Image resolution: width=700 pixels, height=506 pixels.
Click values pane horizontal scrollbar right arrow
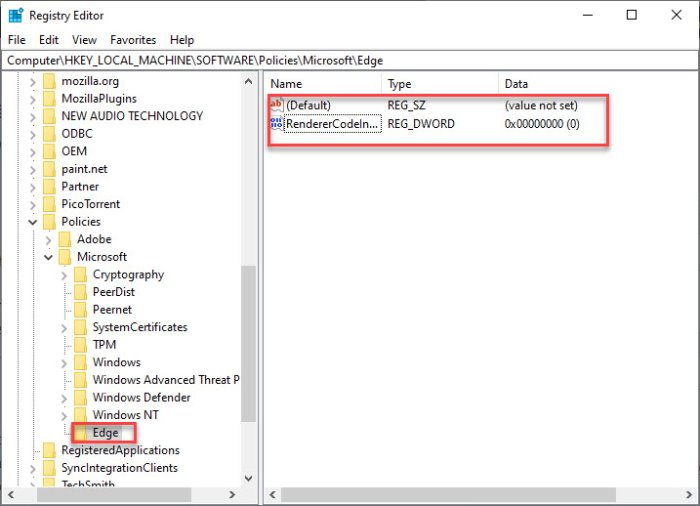[x=689, y=494]
